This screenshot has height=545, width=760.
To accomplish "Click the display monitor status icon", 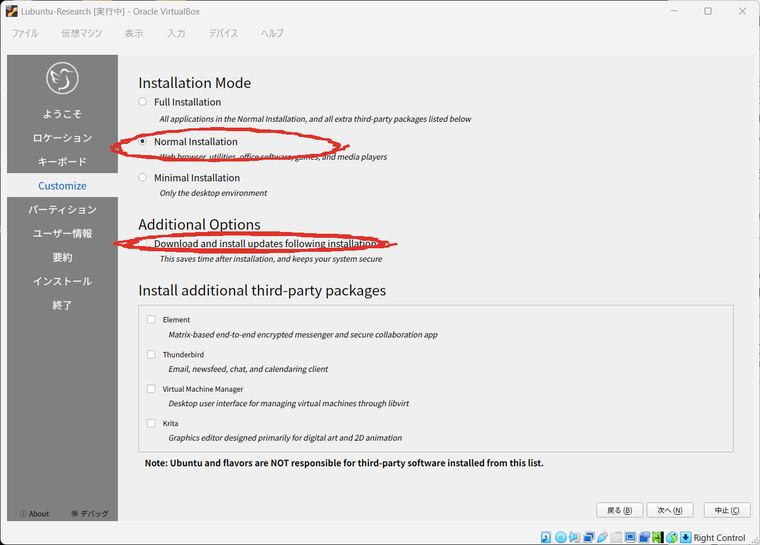I will 630,537.
